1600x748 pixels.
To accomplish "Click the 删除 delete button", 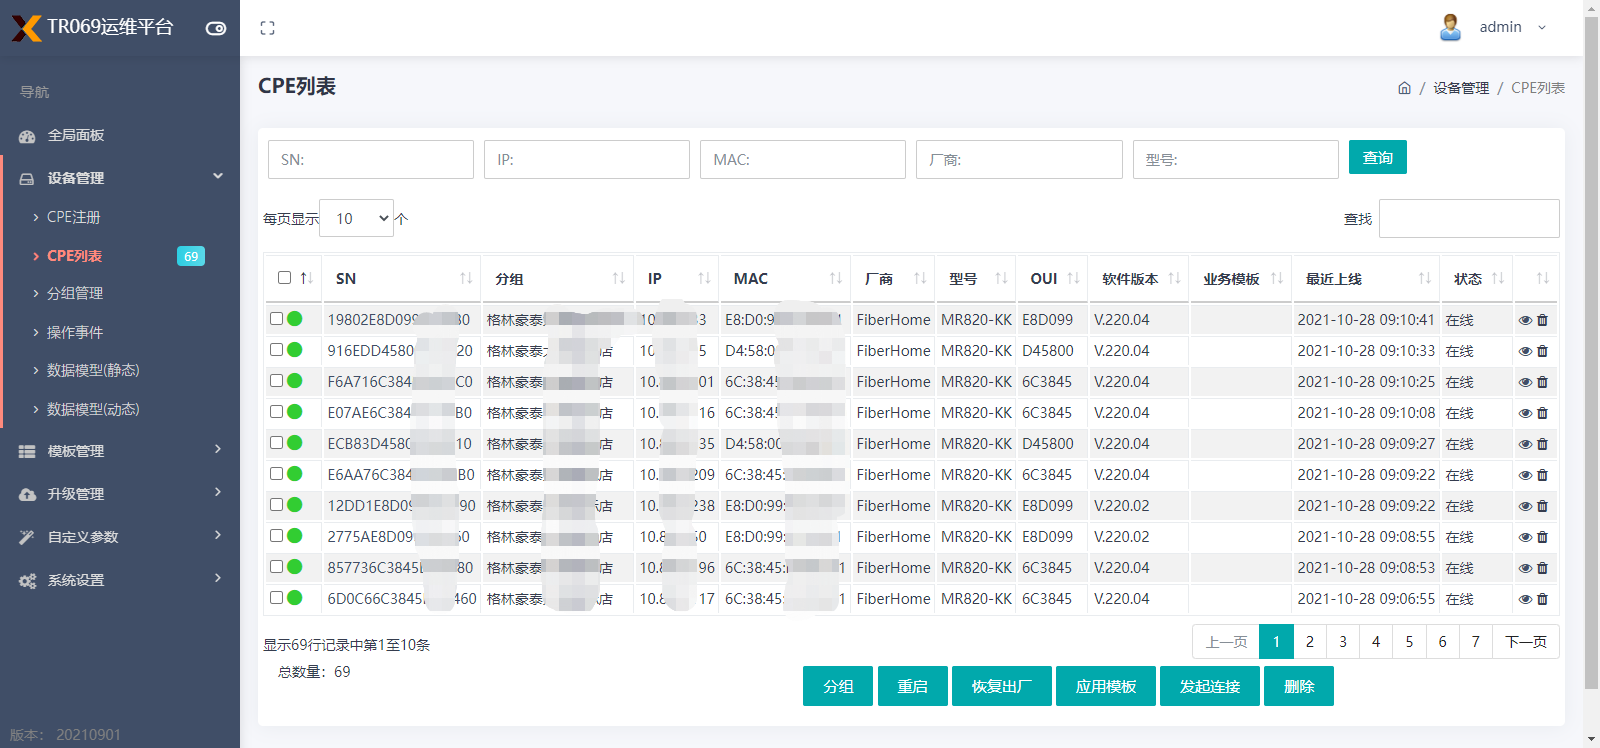I will tap(1299, 686).
